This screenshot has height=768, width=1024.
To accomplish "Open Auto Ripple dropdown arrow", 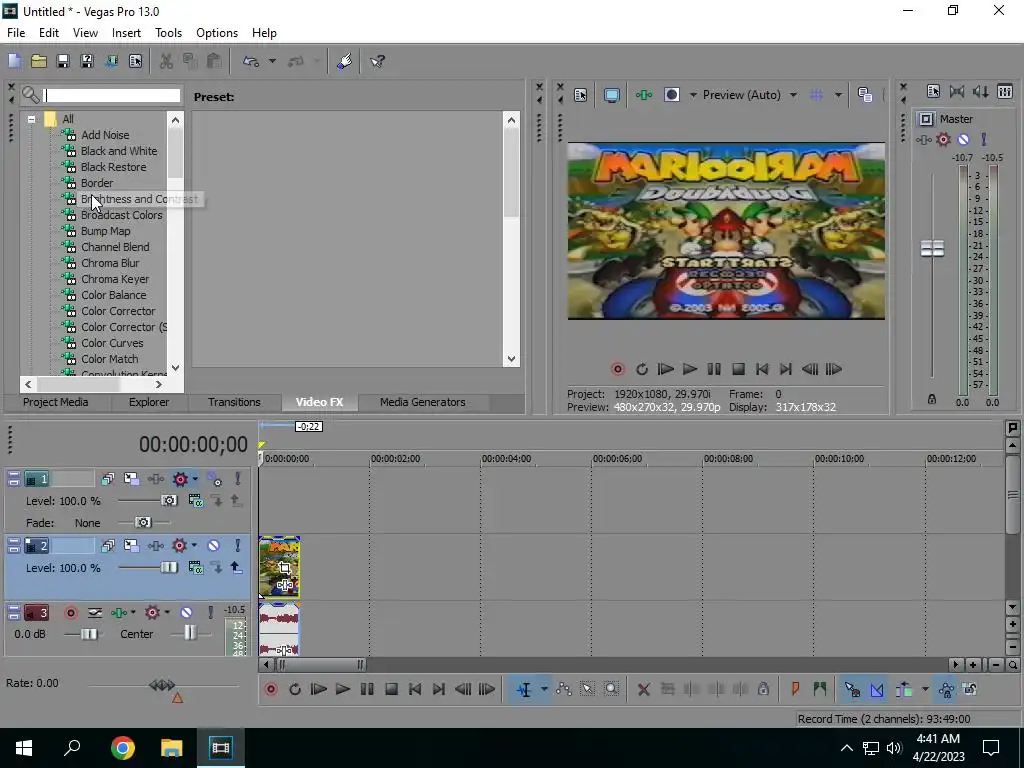I will [925, 690].
